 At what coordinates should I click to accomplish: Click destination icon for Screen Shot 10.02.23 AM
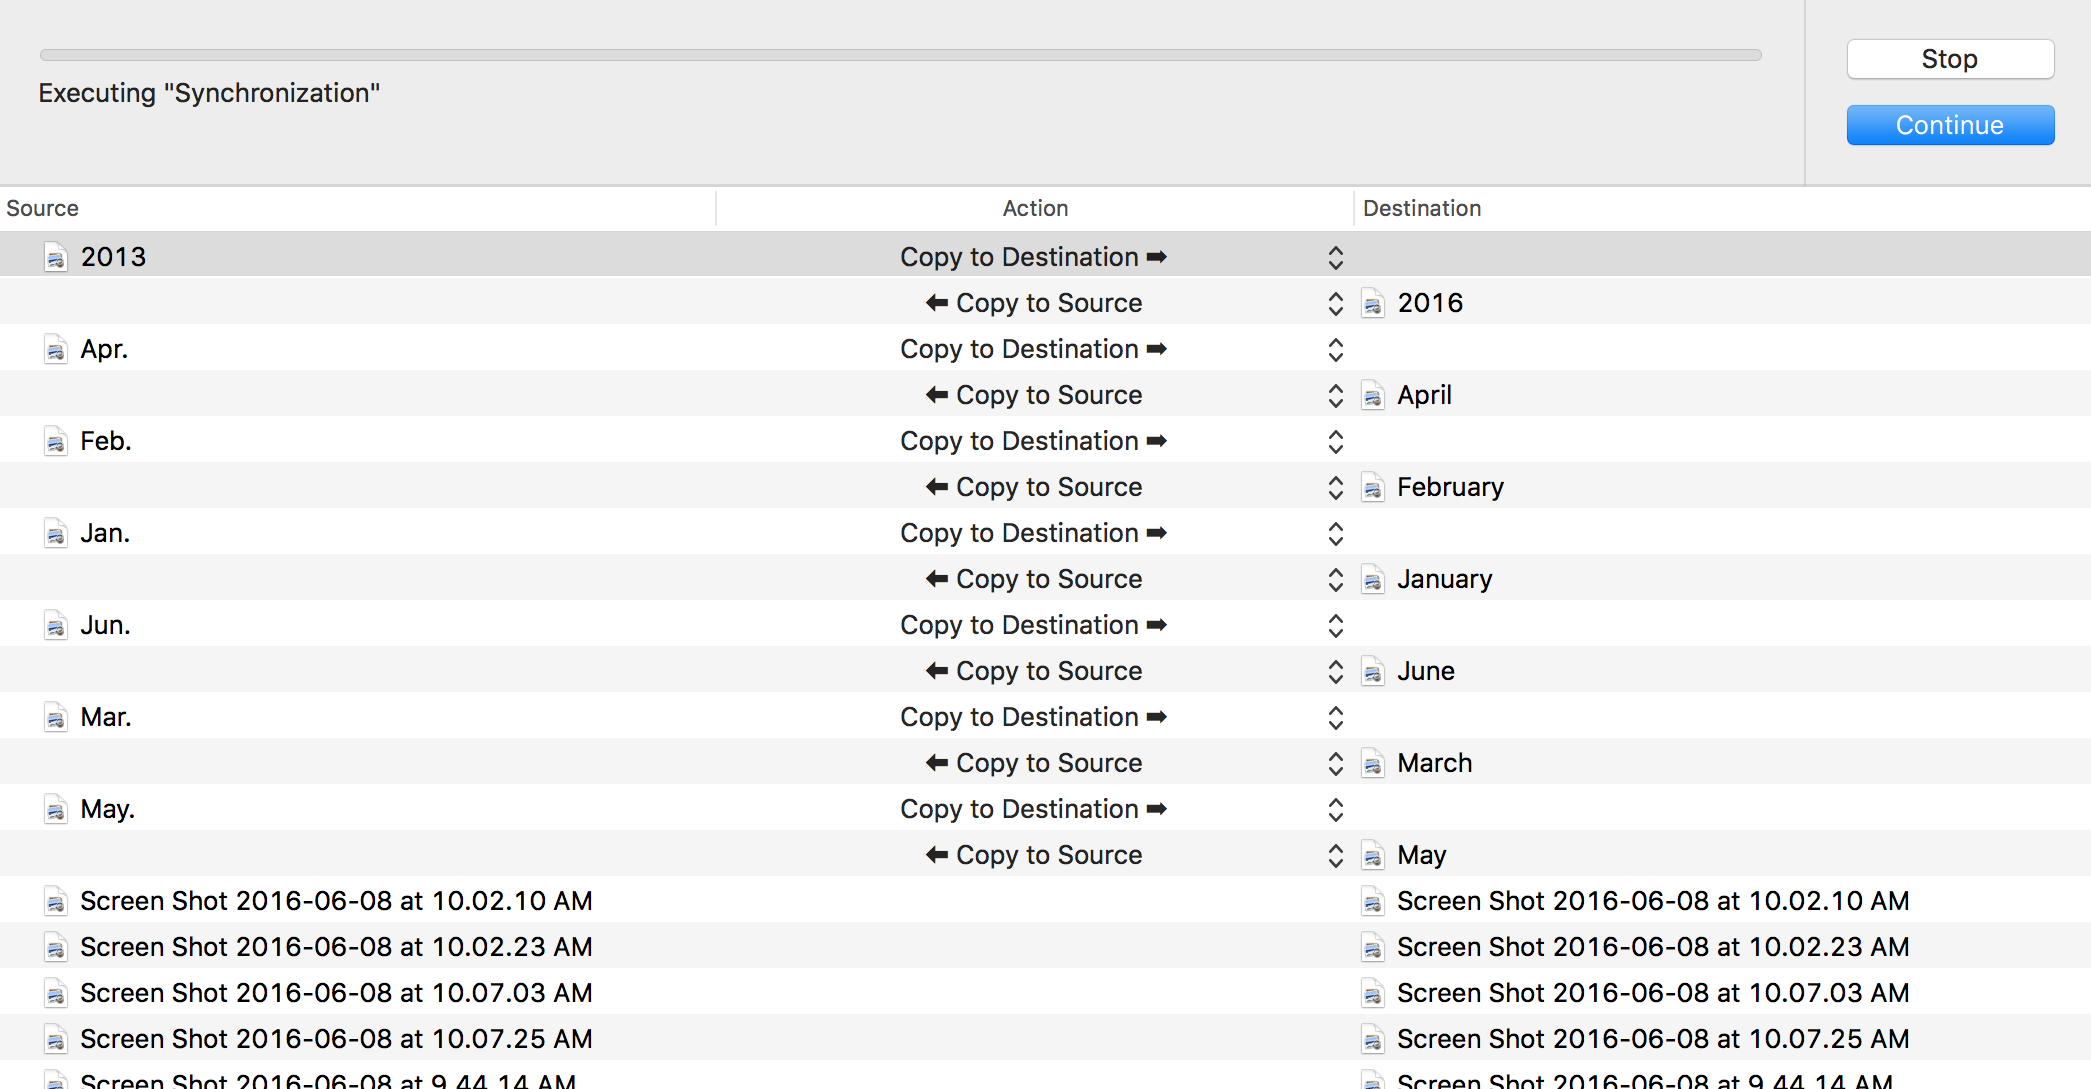tap(1373, 947)
